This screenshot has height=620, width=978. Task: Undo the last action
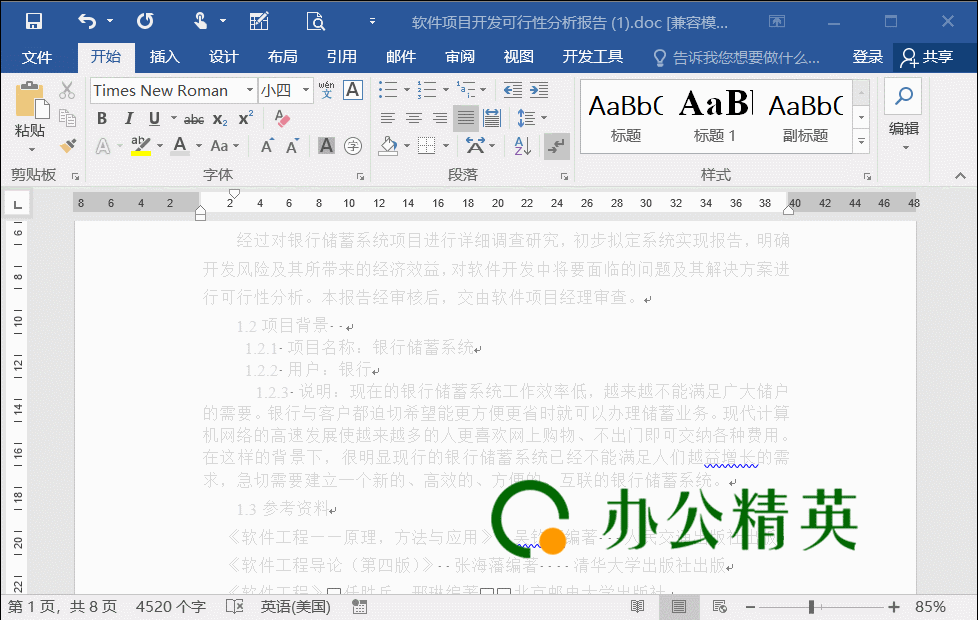click(87, 22)
